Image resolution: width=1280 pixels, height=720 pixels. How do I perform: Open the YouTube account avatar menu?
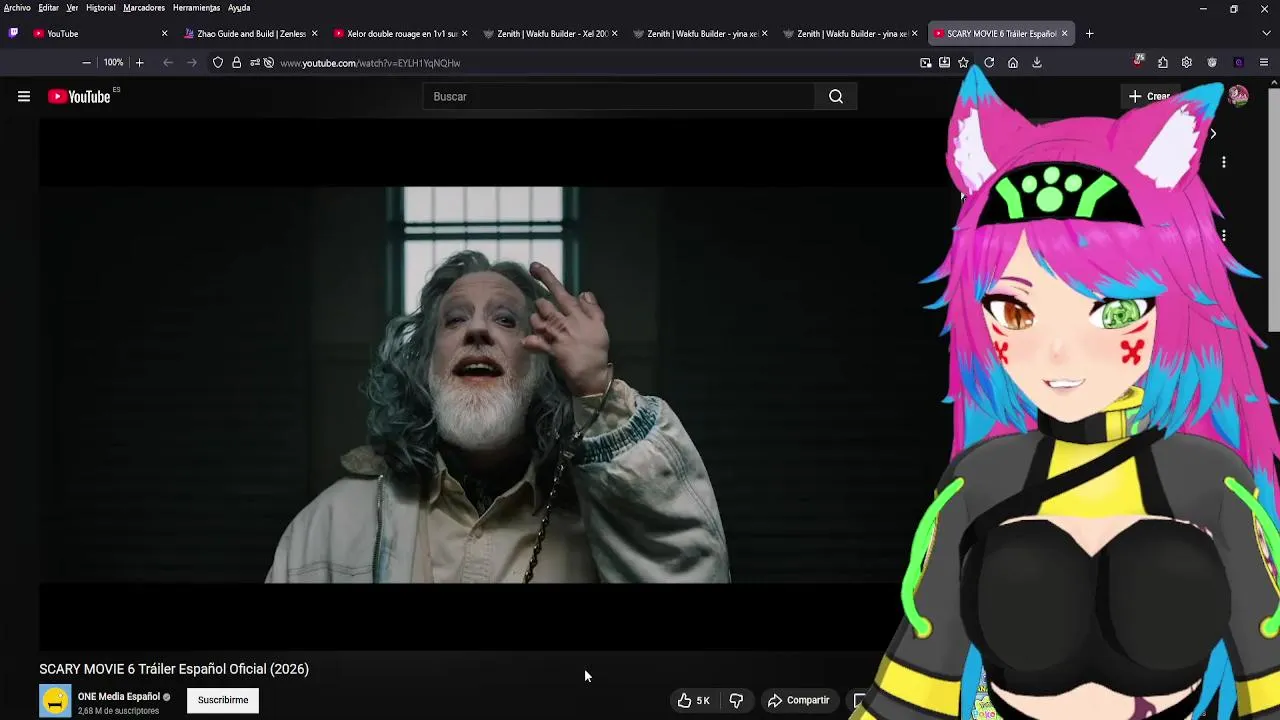click(1238, 97)
